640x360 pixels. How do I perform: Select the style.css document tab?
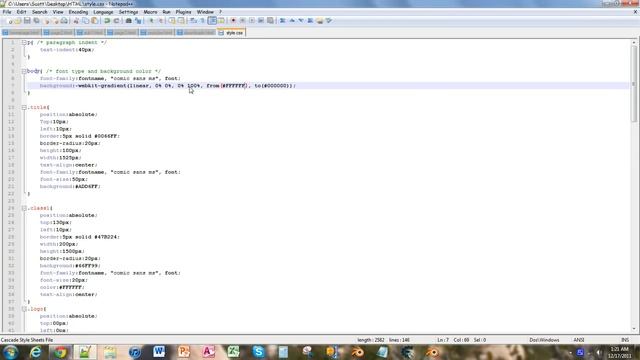tap(231, 33)
